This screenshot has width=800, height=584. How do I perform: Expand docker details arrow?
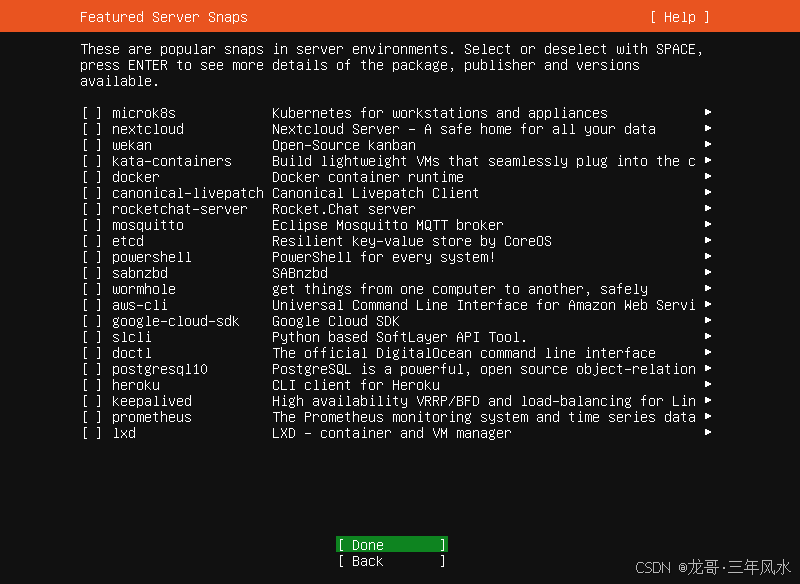708,176
